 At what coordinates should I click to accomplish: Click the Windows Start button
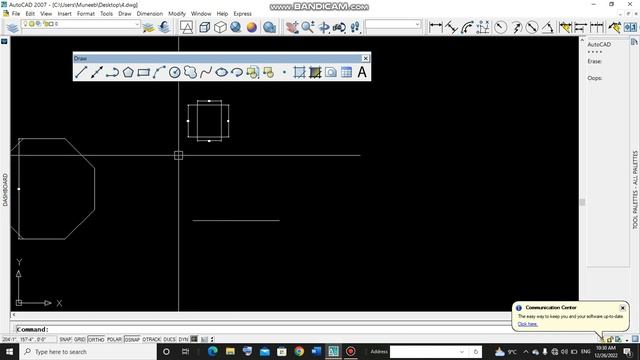pos(9,351)
